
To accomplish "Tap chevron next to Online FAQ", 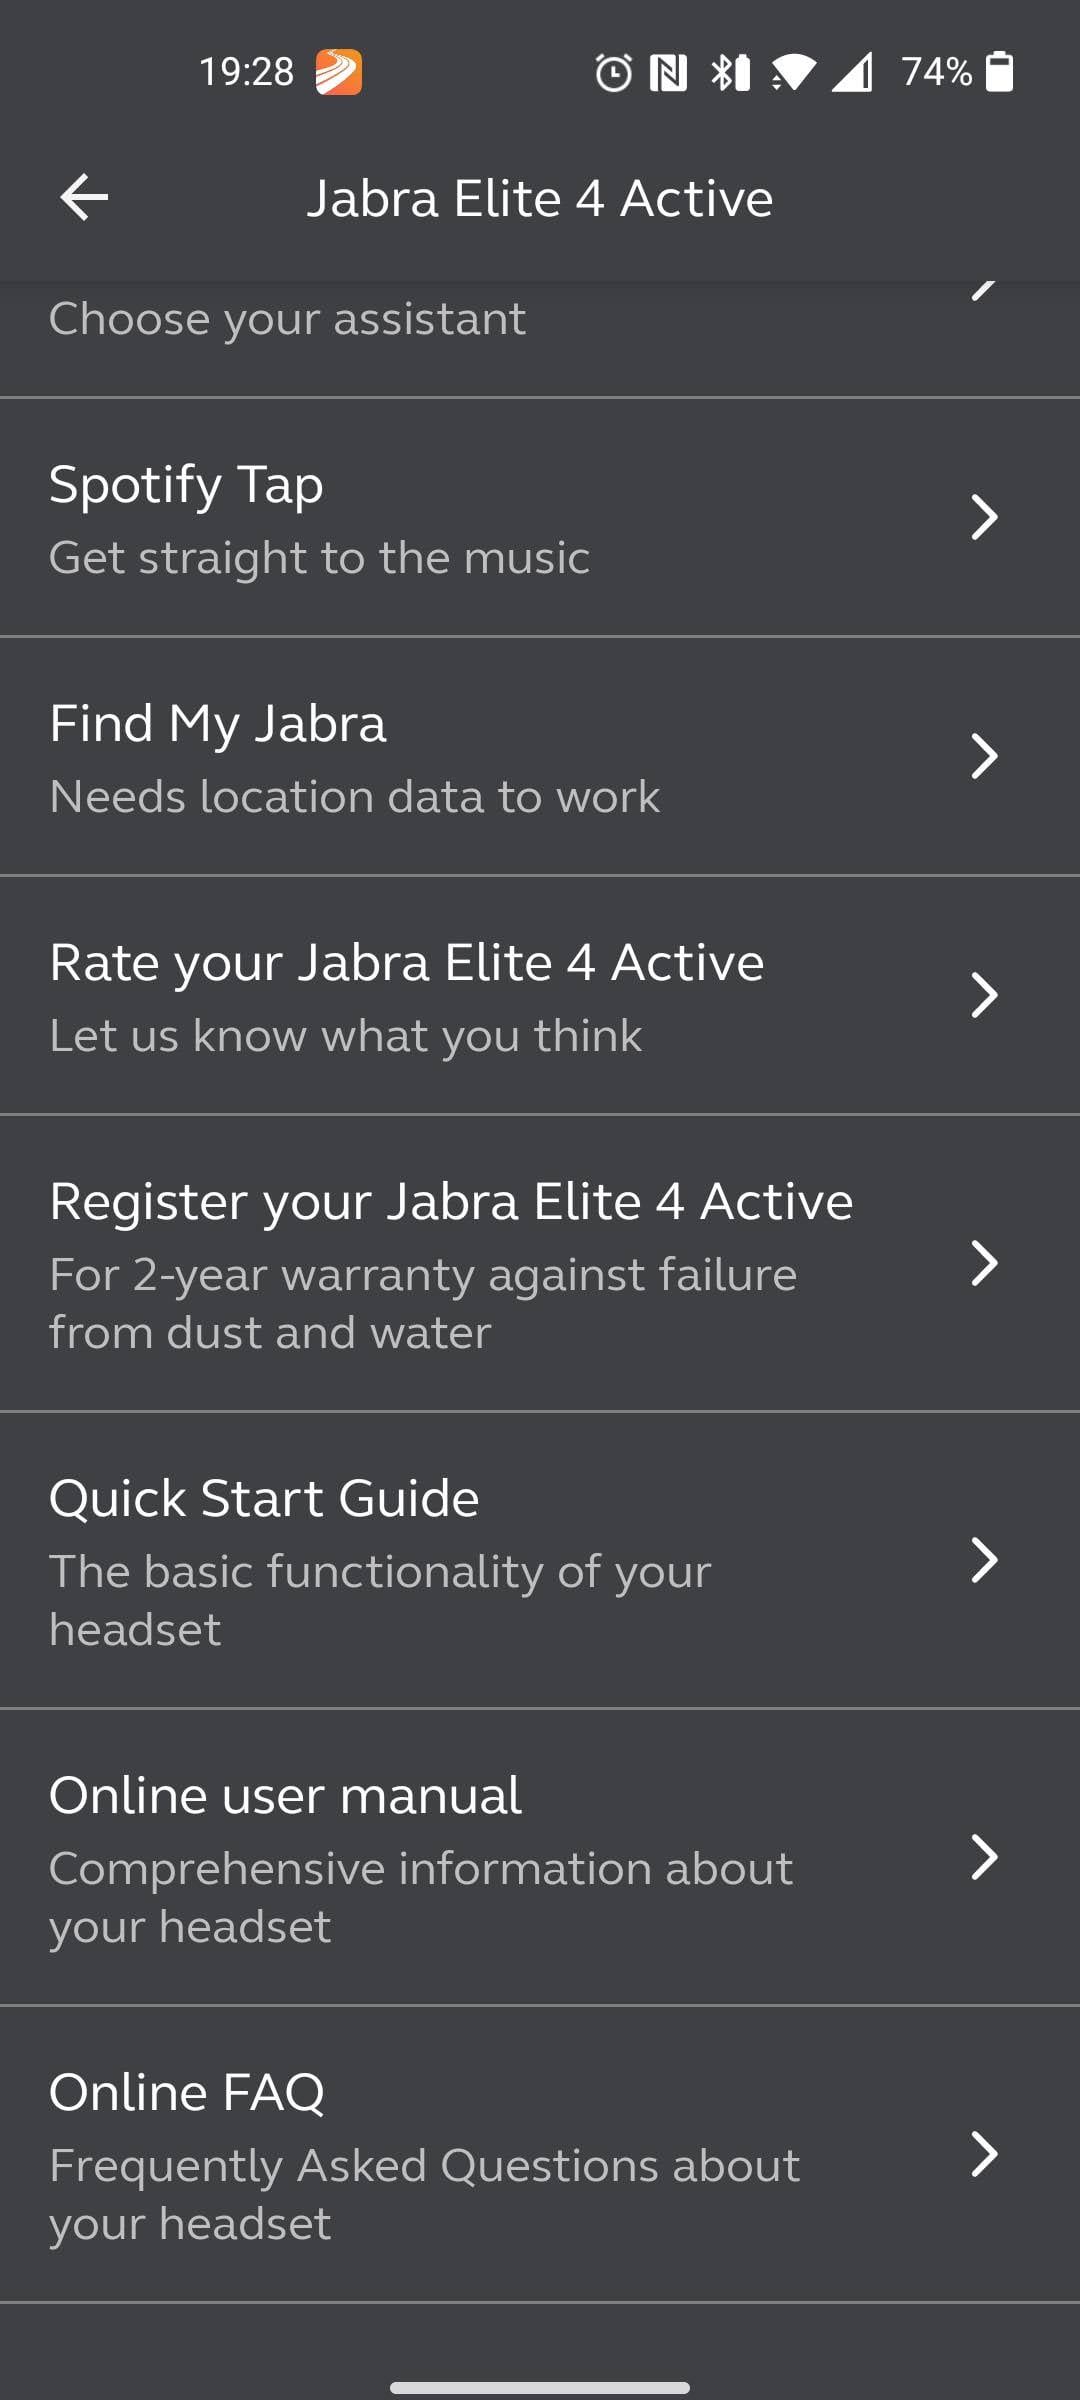I will (x=984, y=2154).
